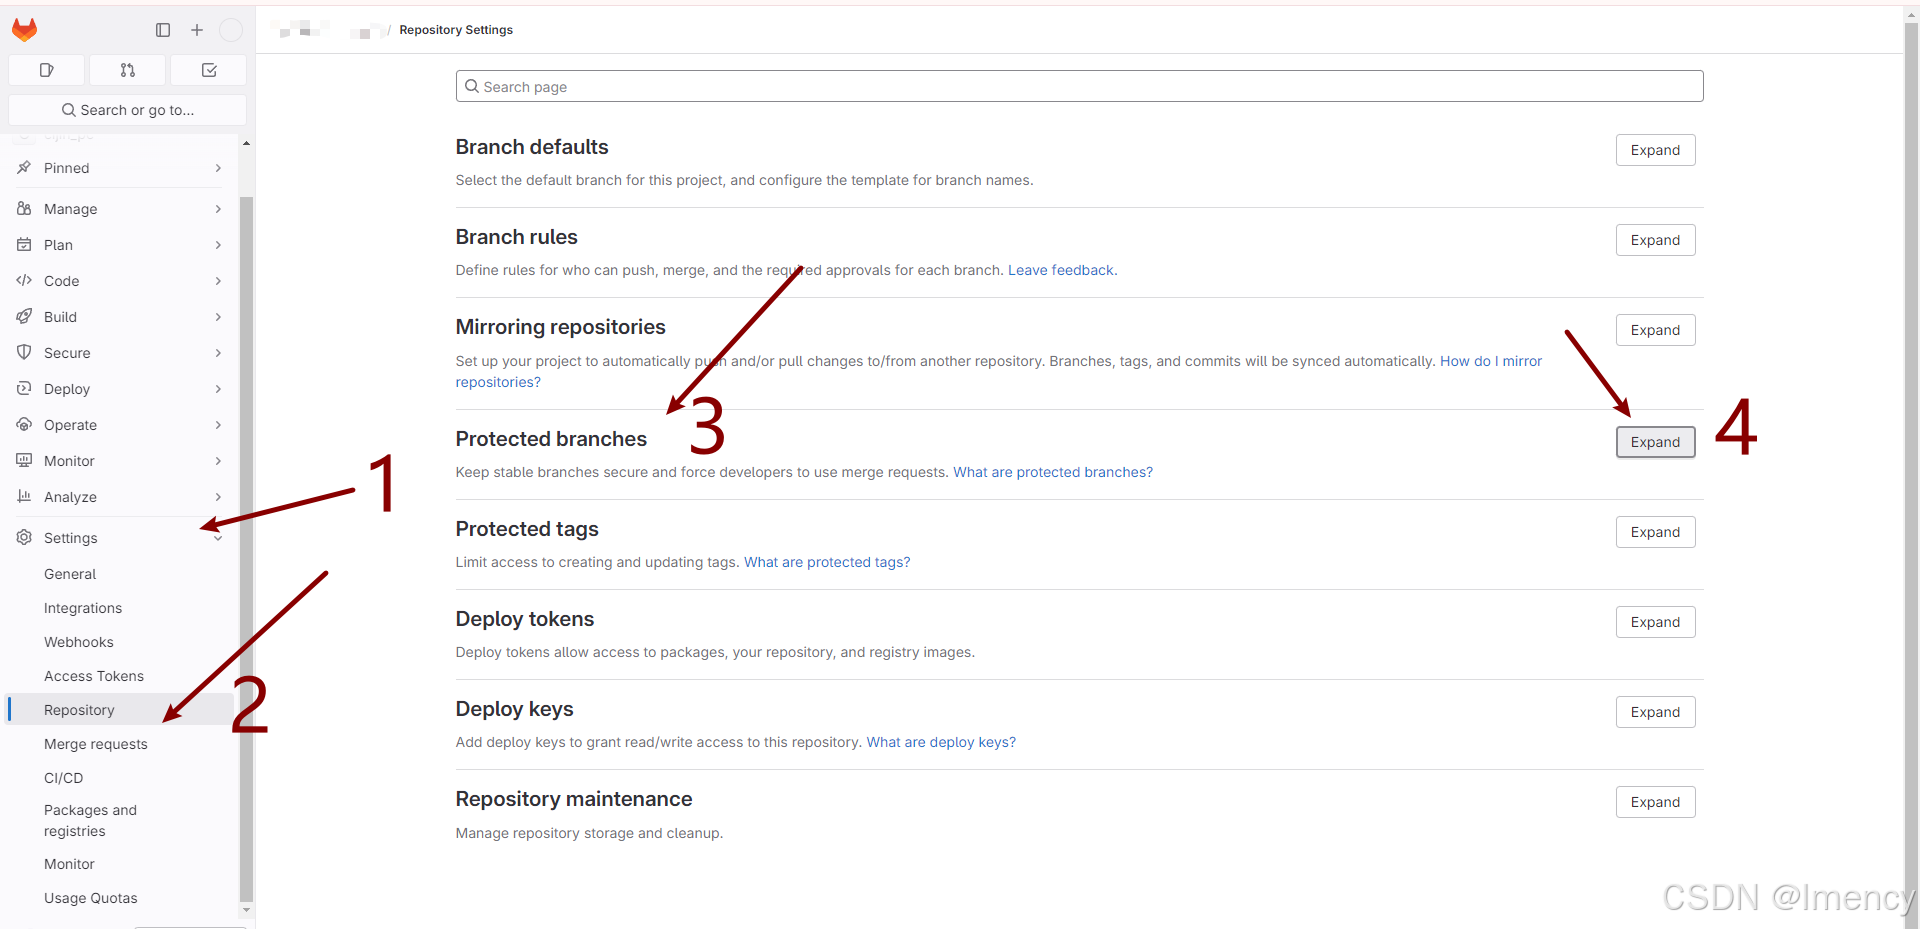
Task: Select the Build rocket icon
Action: coord(25,317)
